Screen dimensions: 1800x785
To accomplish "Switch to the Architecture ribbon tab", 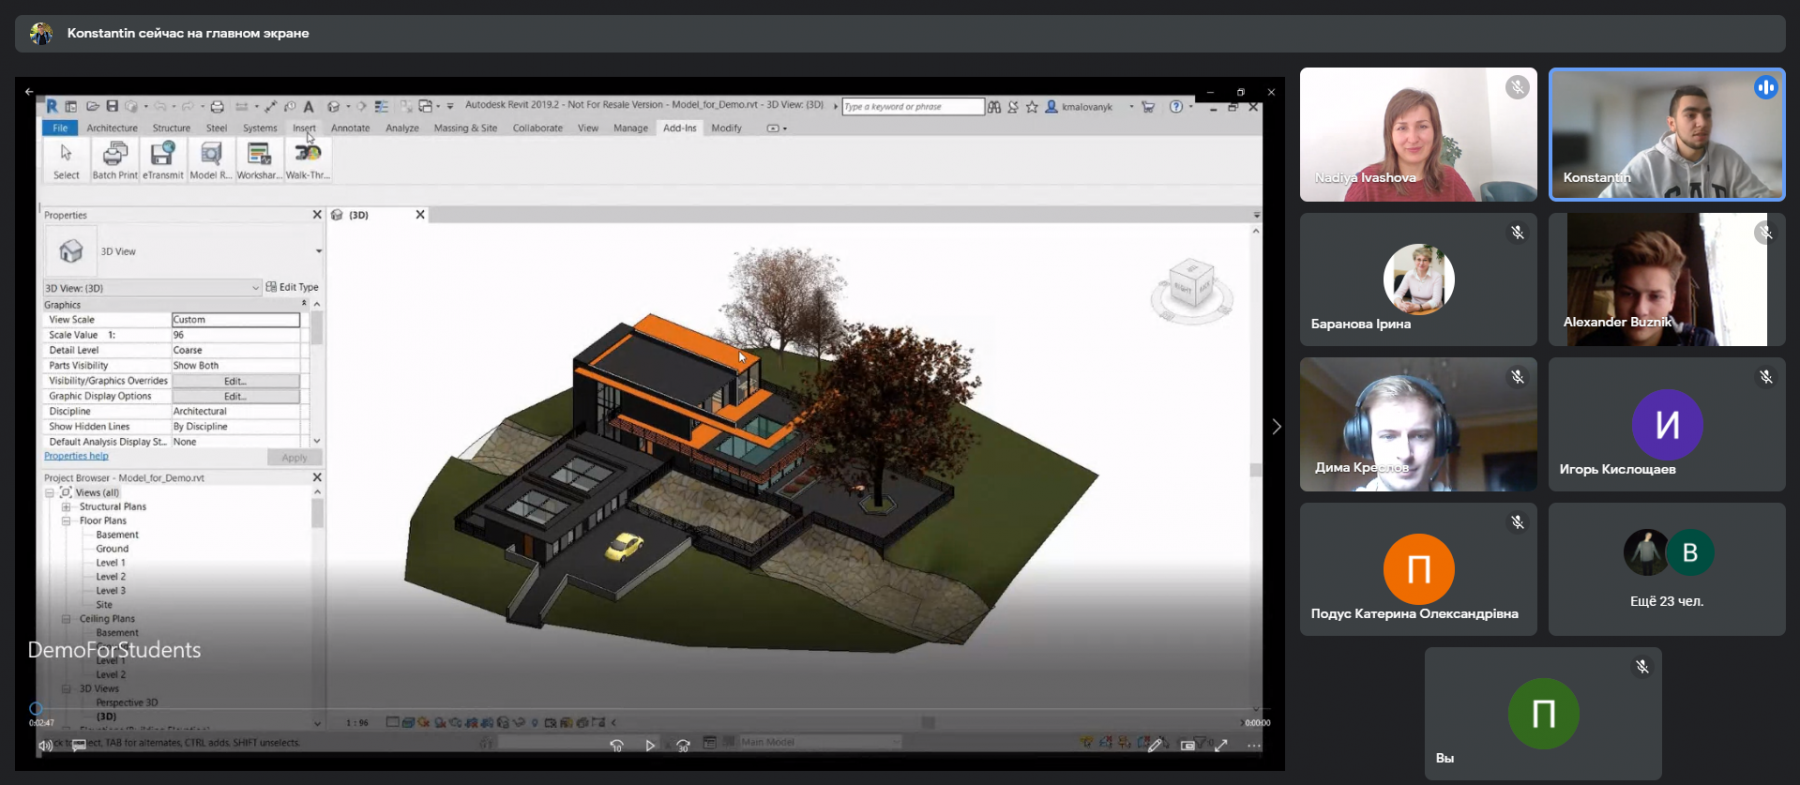I will click(112, 128).
